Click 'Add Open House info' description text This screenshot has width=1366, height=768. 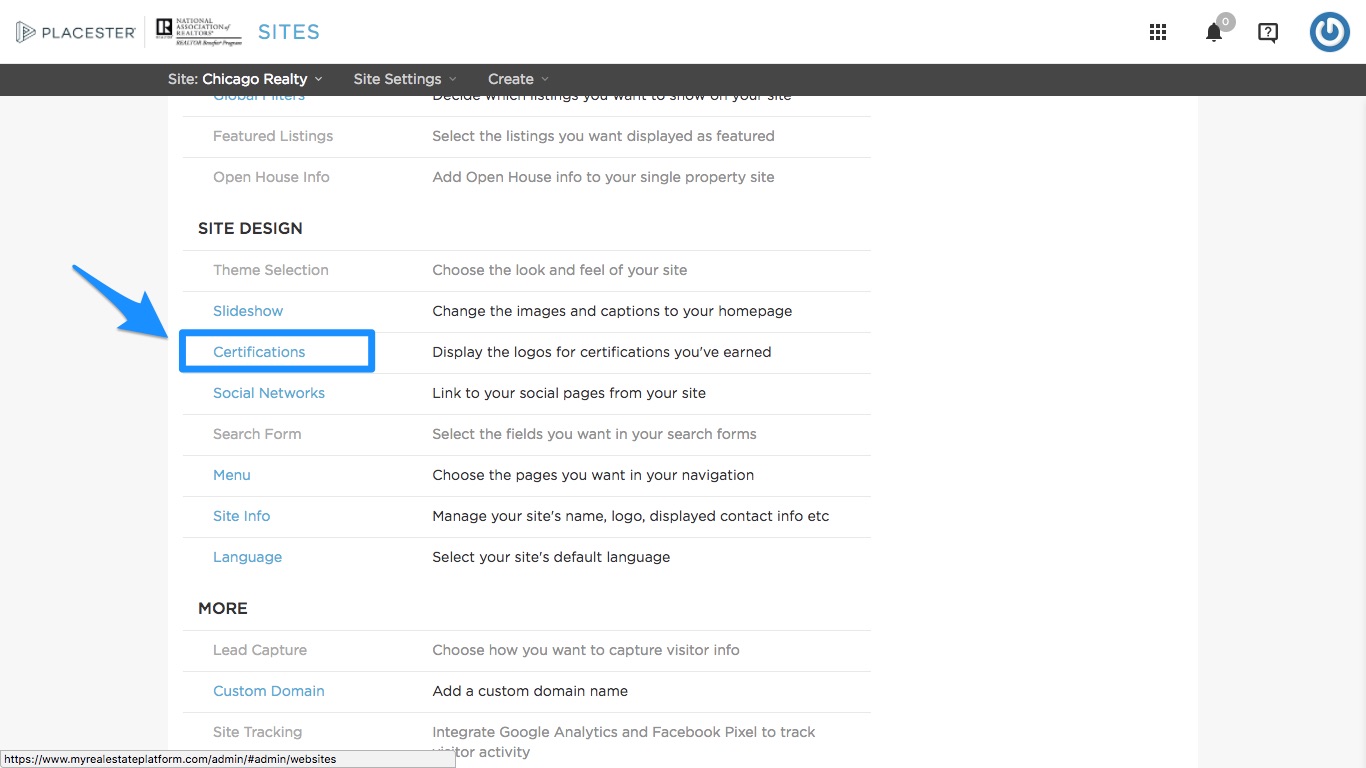point(603,177)
